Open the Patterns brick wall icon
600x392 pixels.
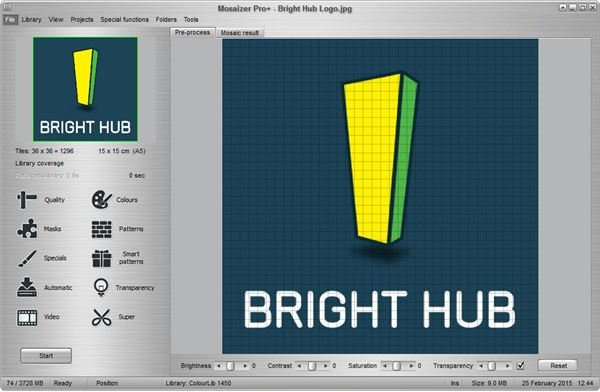click(101, 229)
